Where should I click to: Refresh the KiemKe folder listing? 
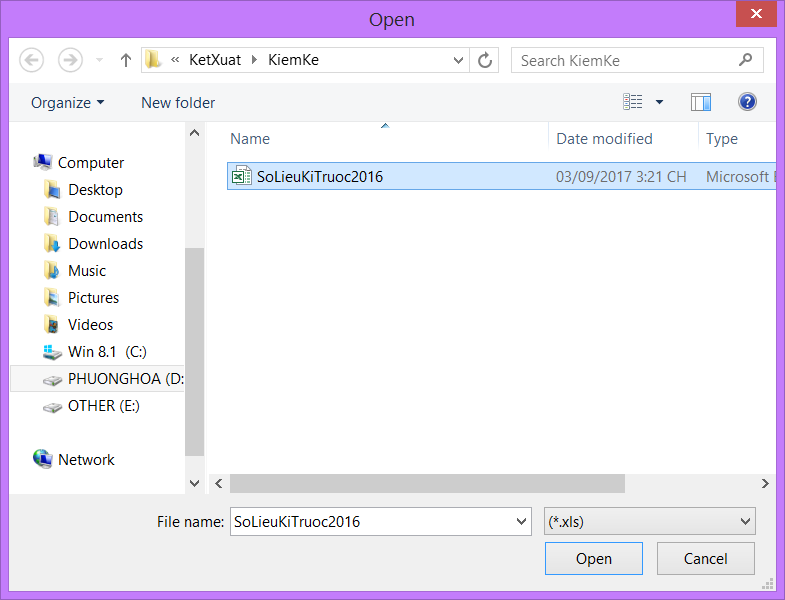(x=485, y=60)
